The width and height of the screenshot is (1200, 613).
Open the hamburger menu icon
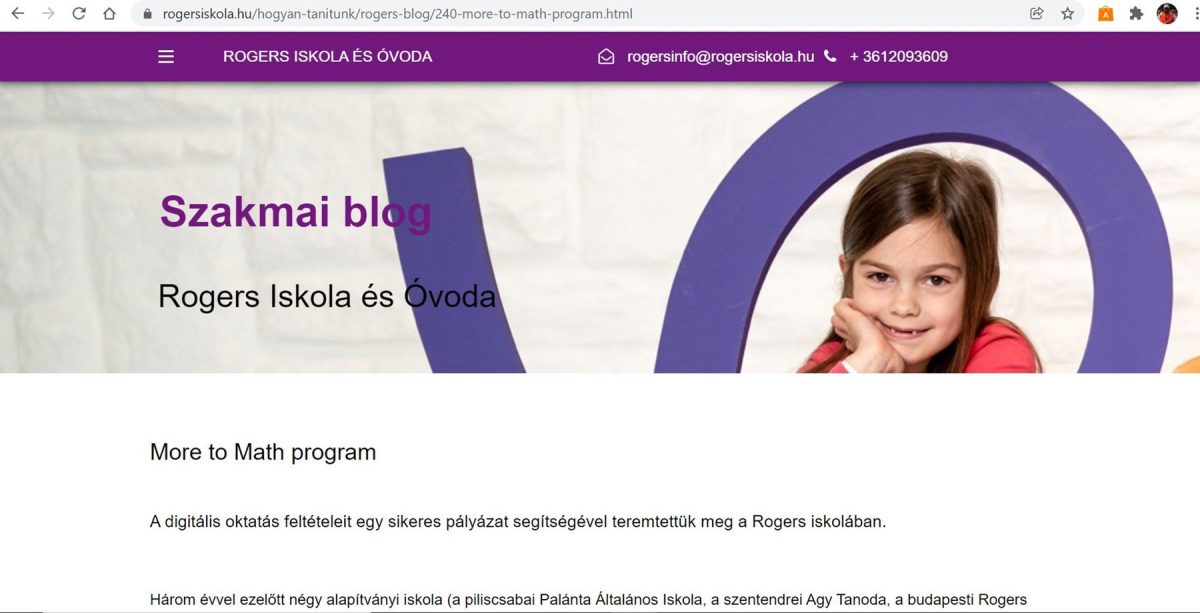[166, 57]
